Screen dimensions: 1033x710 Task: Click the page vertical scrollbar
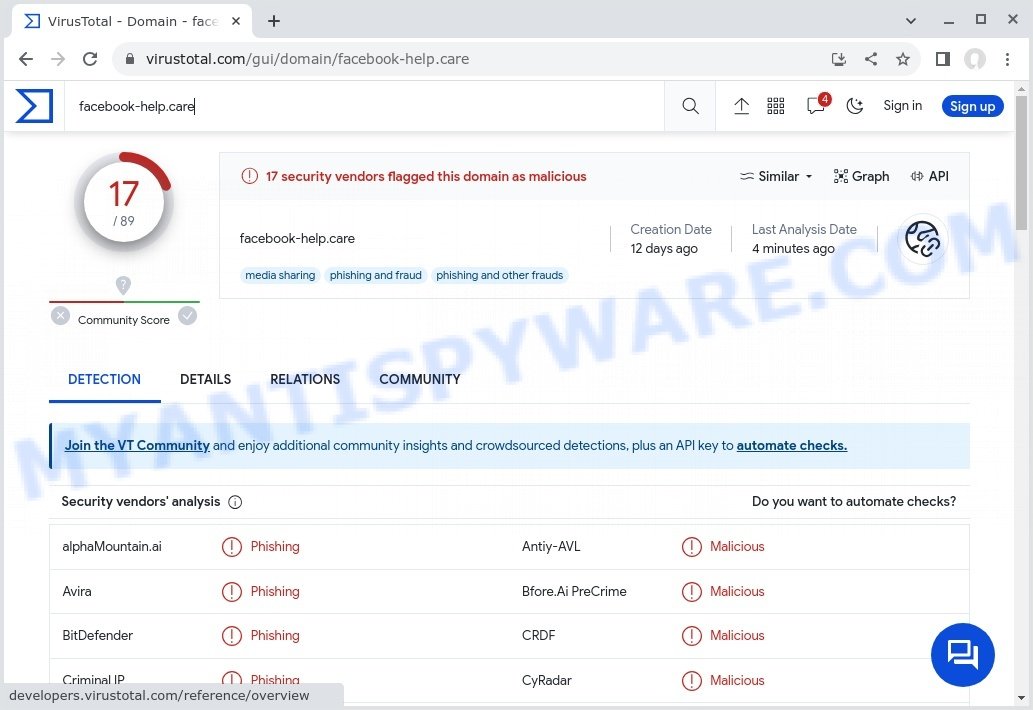pyautogui.click(x=1020, y=163)
